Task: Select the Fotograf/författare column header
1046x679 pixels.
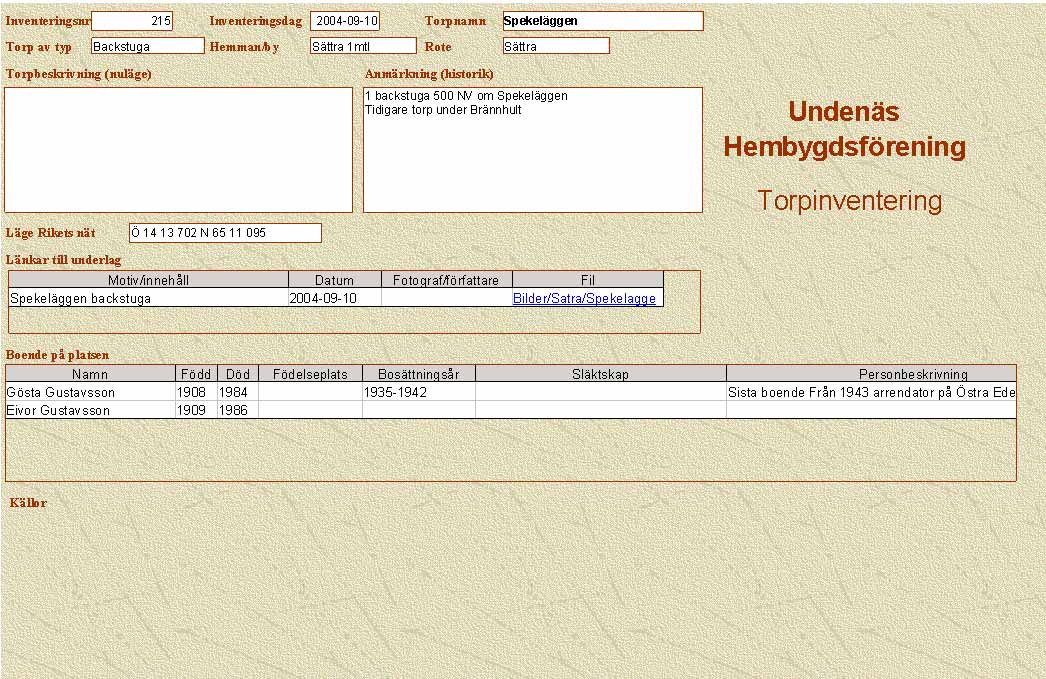Action: pyautogui.click(x=446, y=280)
